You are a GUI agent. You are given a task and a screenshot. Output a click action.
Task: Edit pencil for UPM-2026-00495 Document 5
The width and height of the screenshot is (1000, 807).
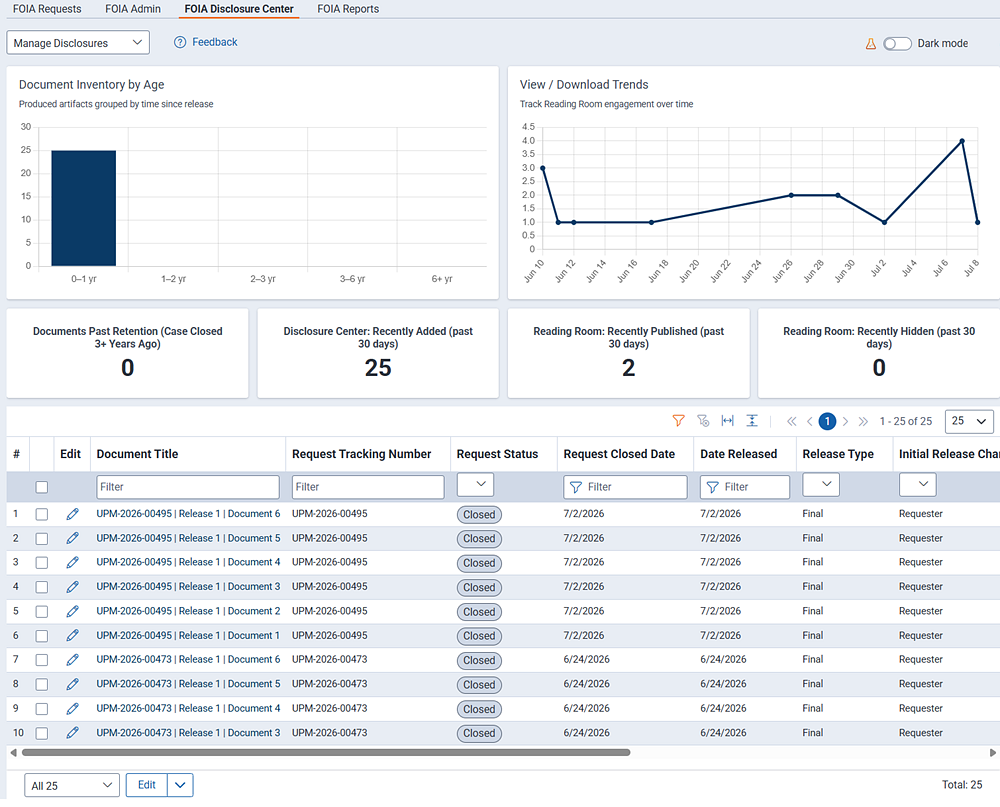(73, 538)
